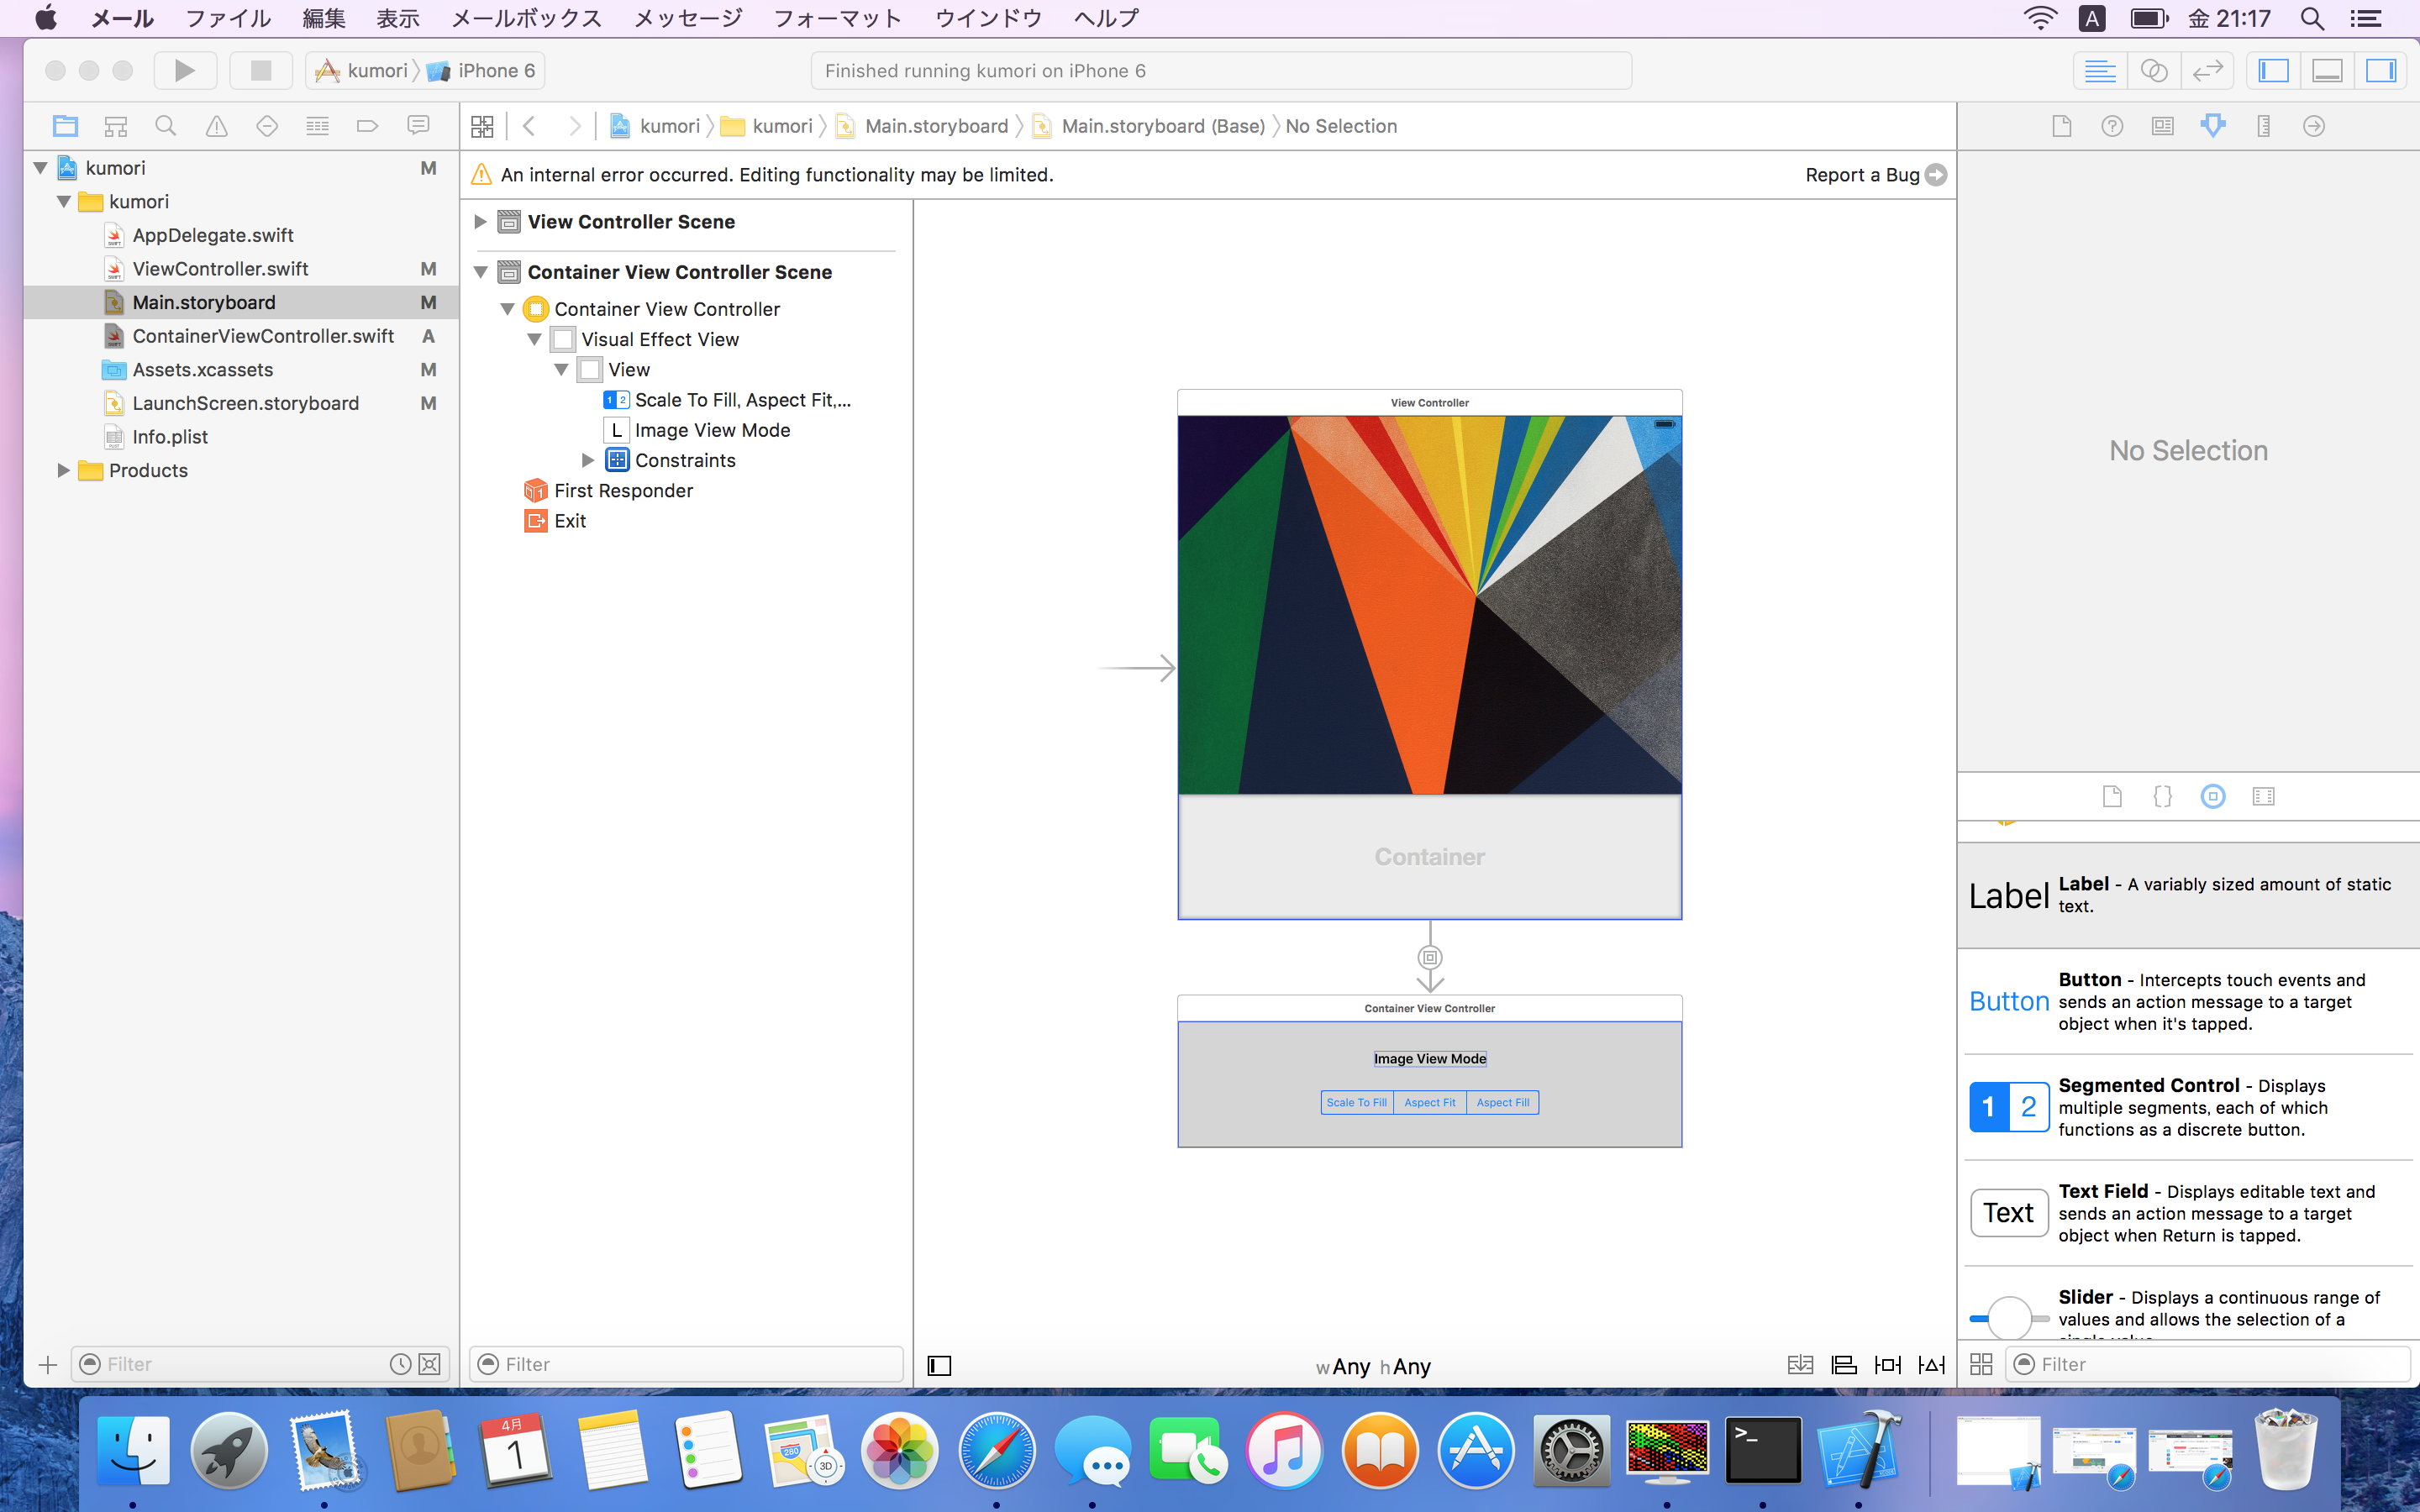This screenshot has width=2420, height=1512.
Task: Show the File inspector
Action: 2062,126
